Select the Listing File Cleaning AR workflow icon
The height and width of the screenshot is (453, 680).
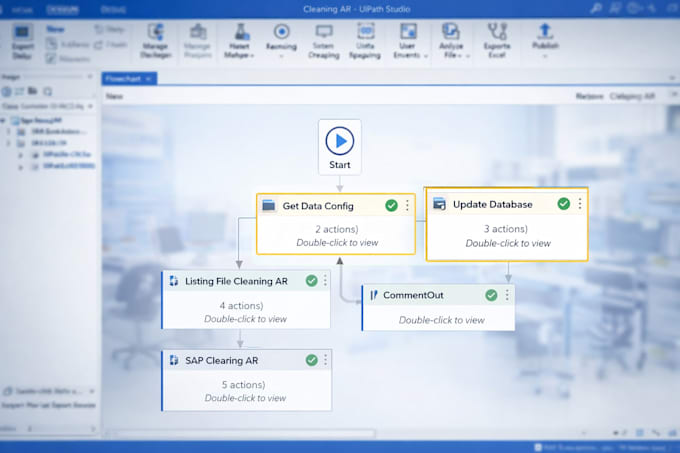[x=174, y=281]
